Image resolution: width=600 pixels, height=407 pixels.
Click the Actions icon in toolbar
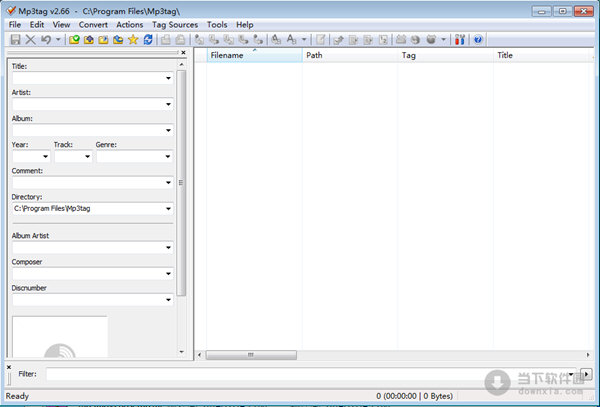click(x=276, y=39)
